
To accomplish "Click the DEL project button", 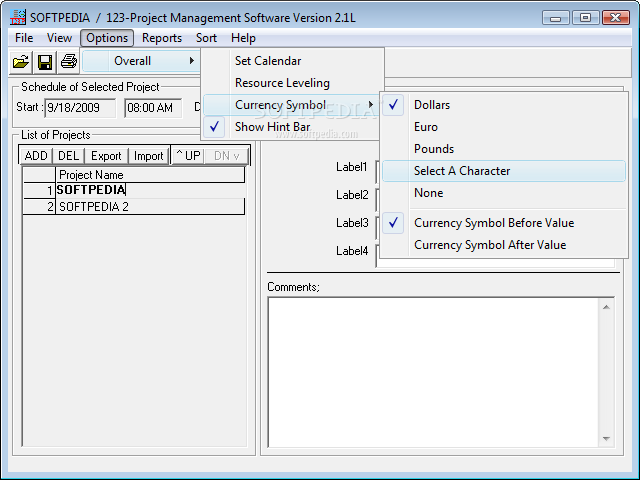I will tap(68, 156).
